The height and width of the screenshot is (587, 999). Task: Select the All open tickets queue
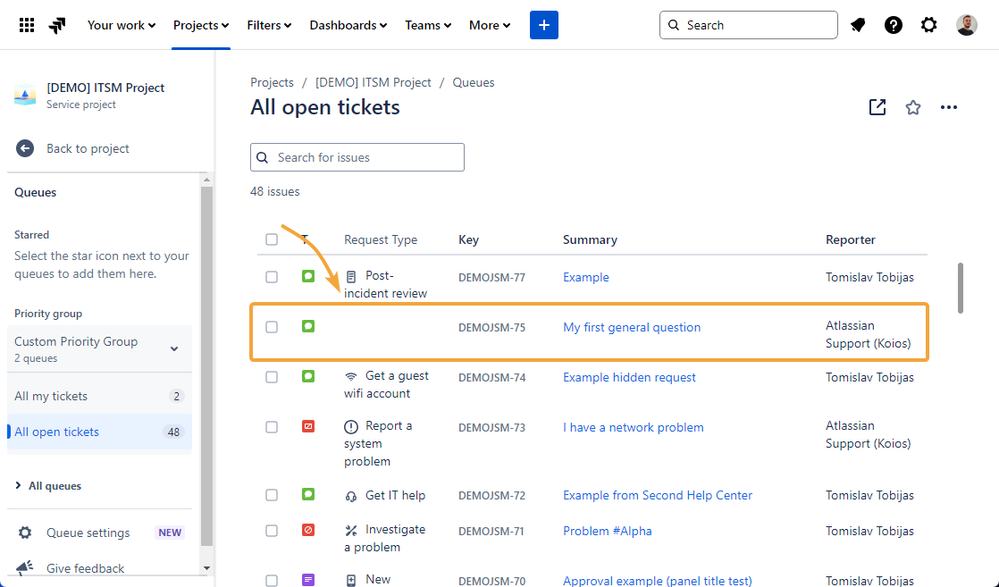pyautogui.click(x=99, y=431)
